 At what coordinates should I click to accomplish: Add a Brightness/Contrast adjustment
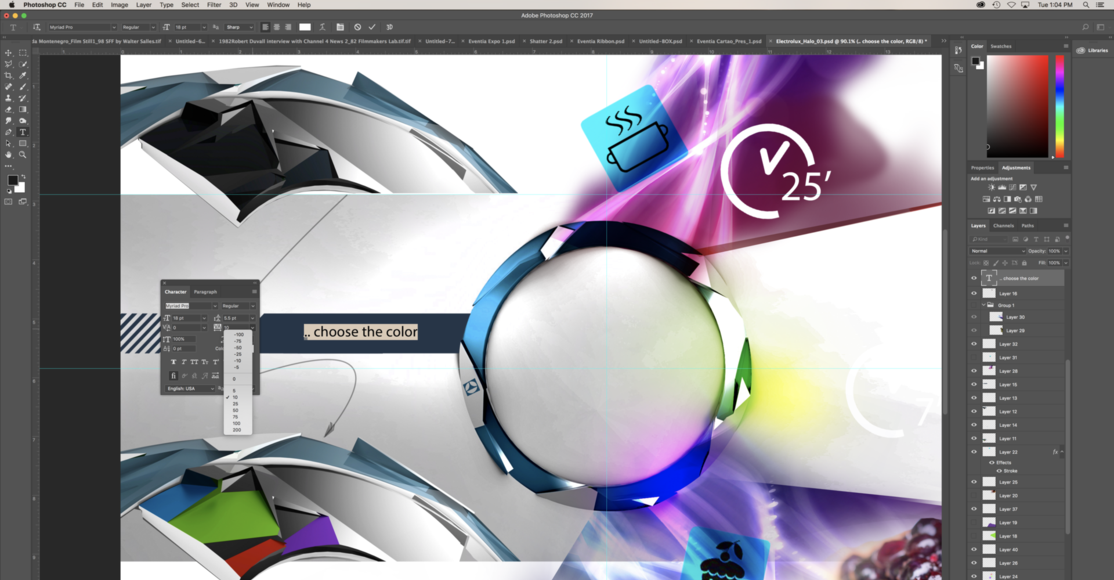click(991, 188)
